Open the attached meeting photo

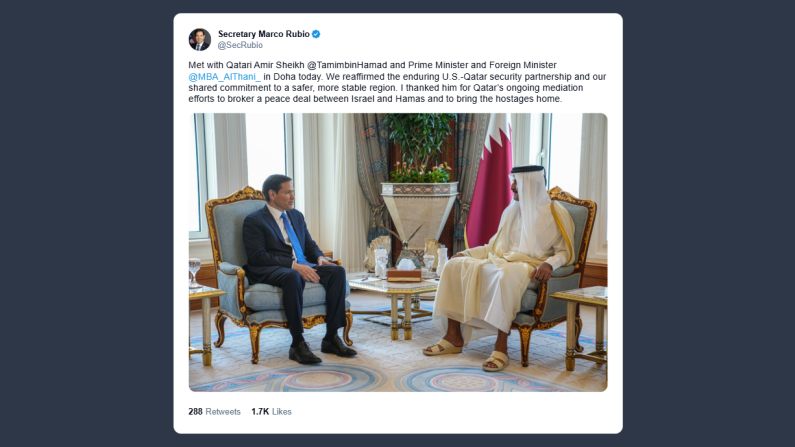pos(398,252)
